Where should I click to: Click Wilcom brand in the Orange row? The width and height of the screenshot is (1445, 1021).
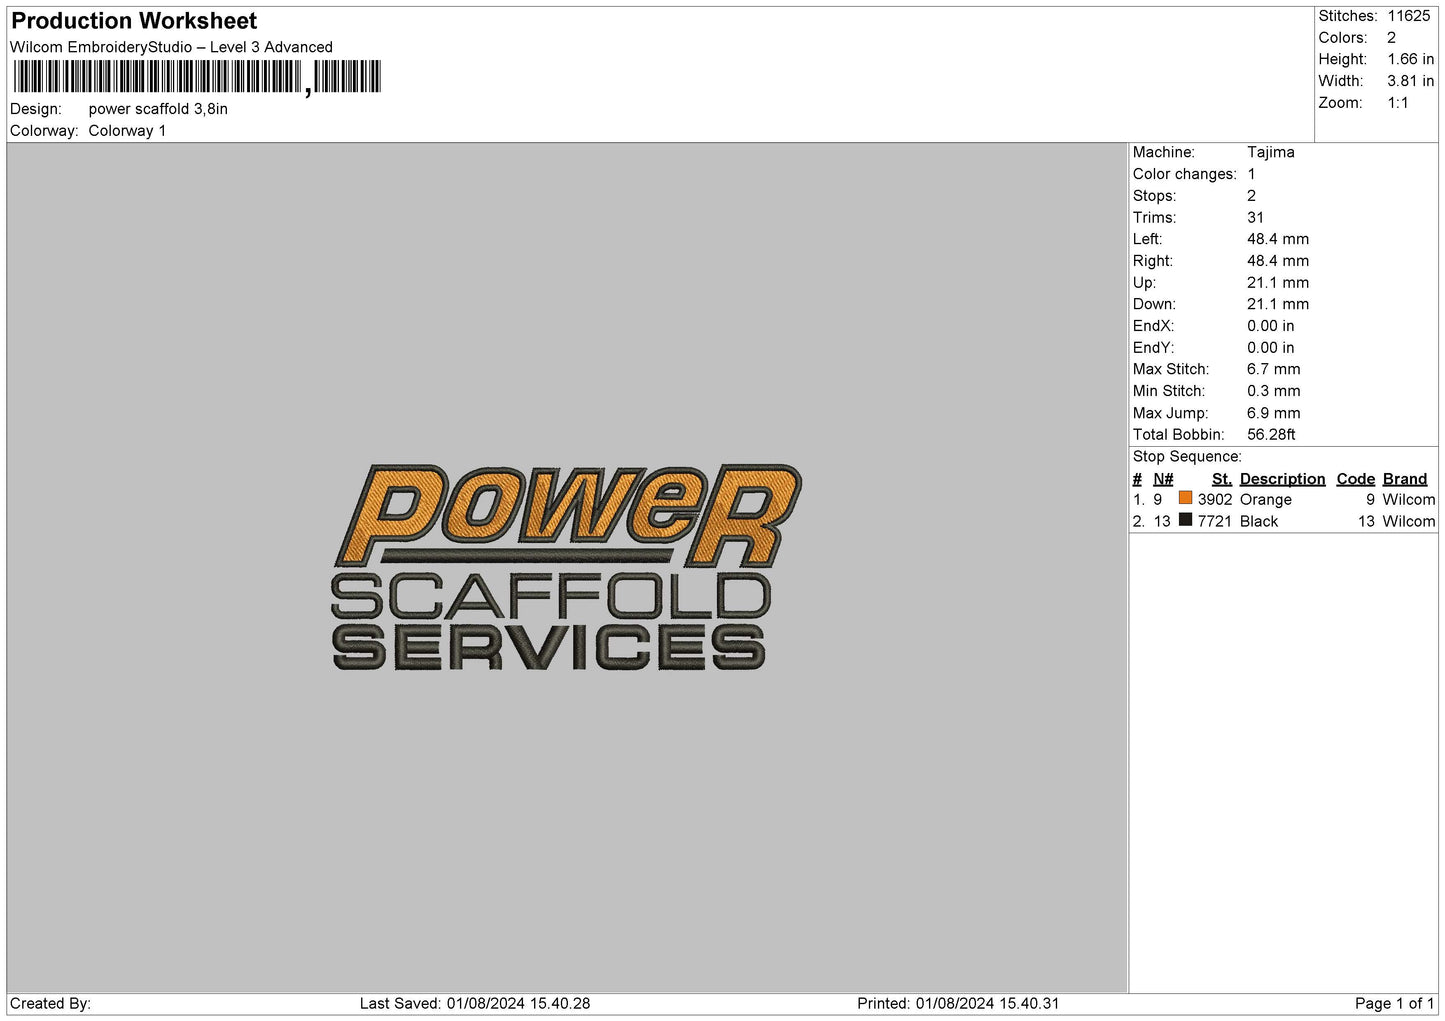(1408, 500)
